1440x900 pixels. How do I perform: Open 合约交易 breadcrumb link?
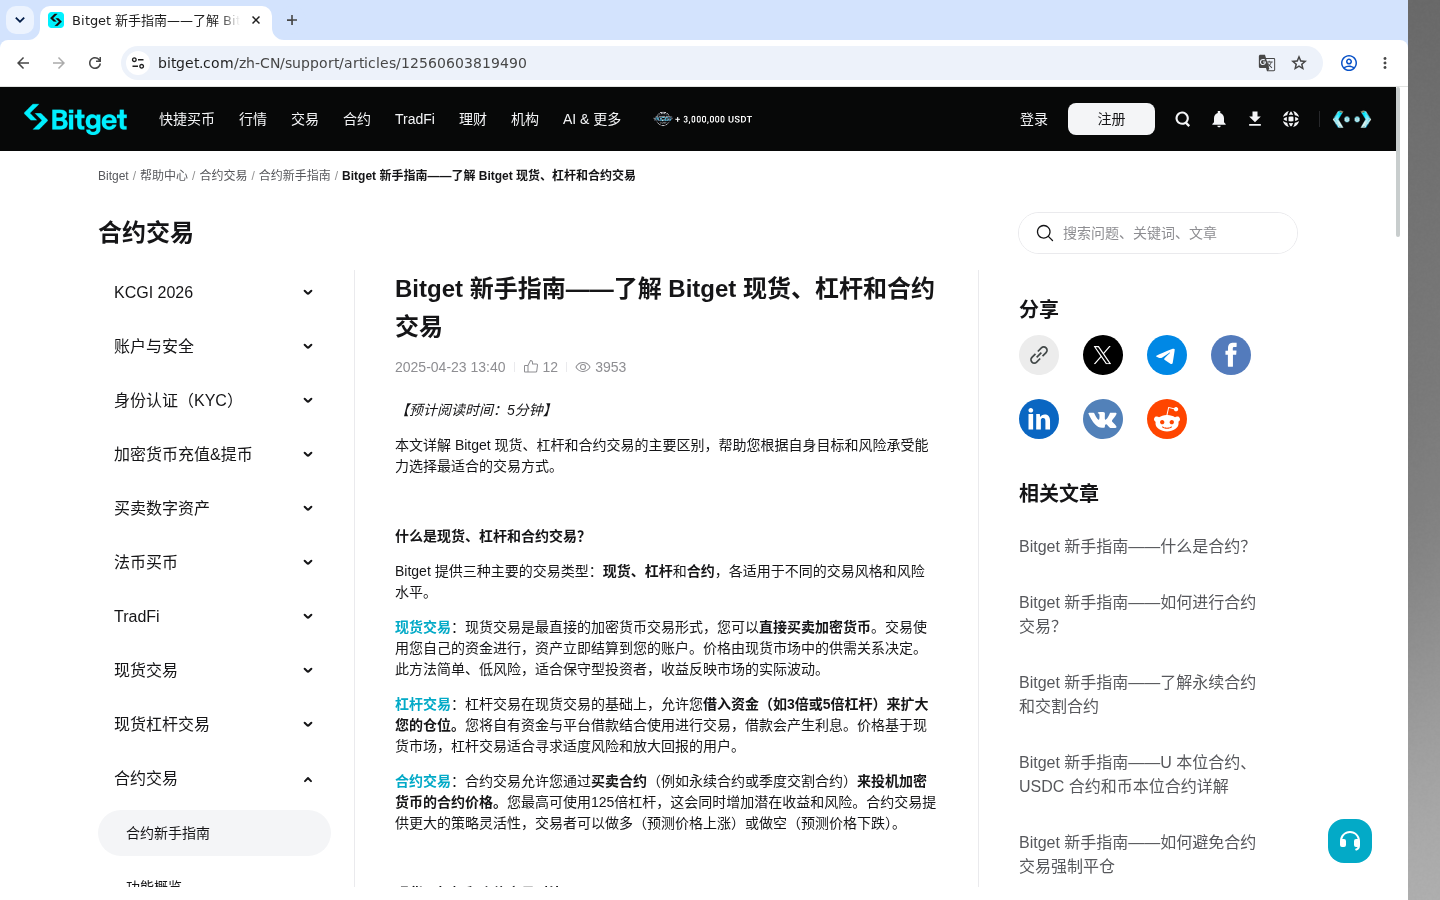(x=223, y=175)
